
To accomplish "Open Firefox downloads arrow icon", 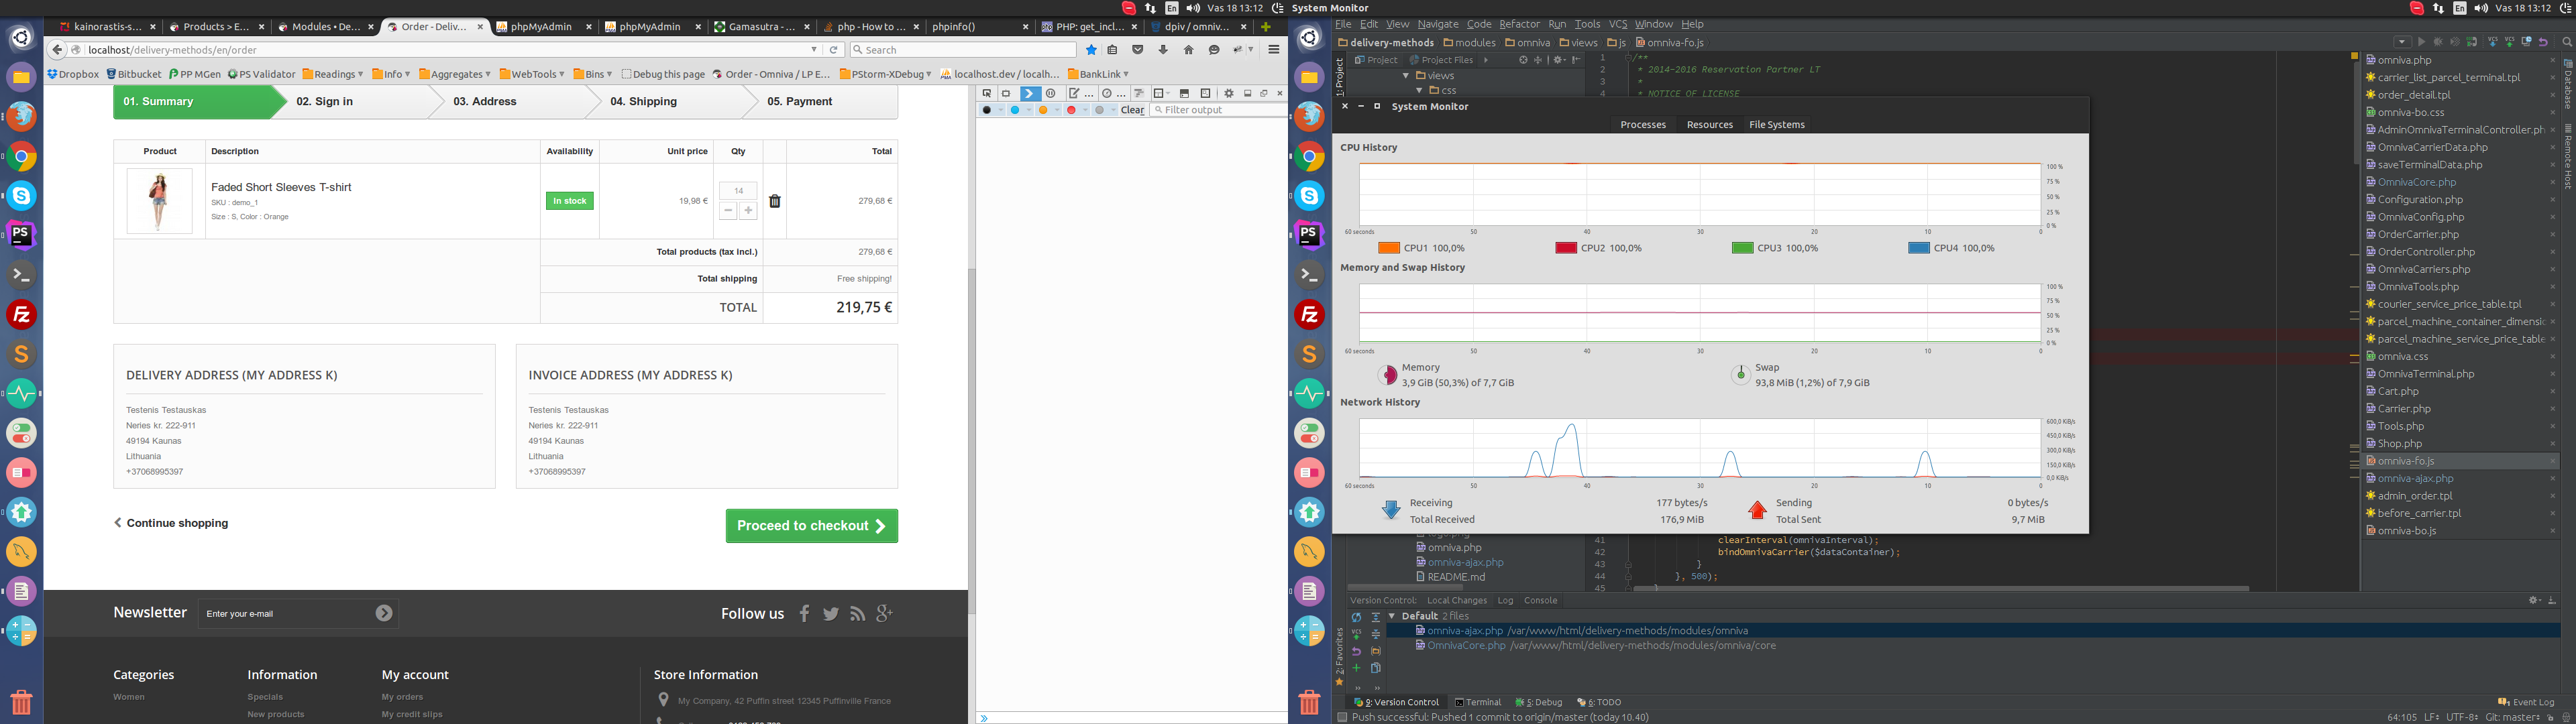I will pos(1163,50).
